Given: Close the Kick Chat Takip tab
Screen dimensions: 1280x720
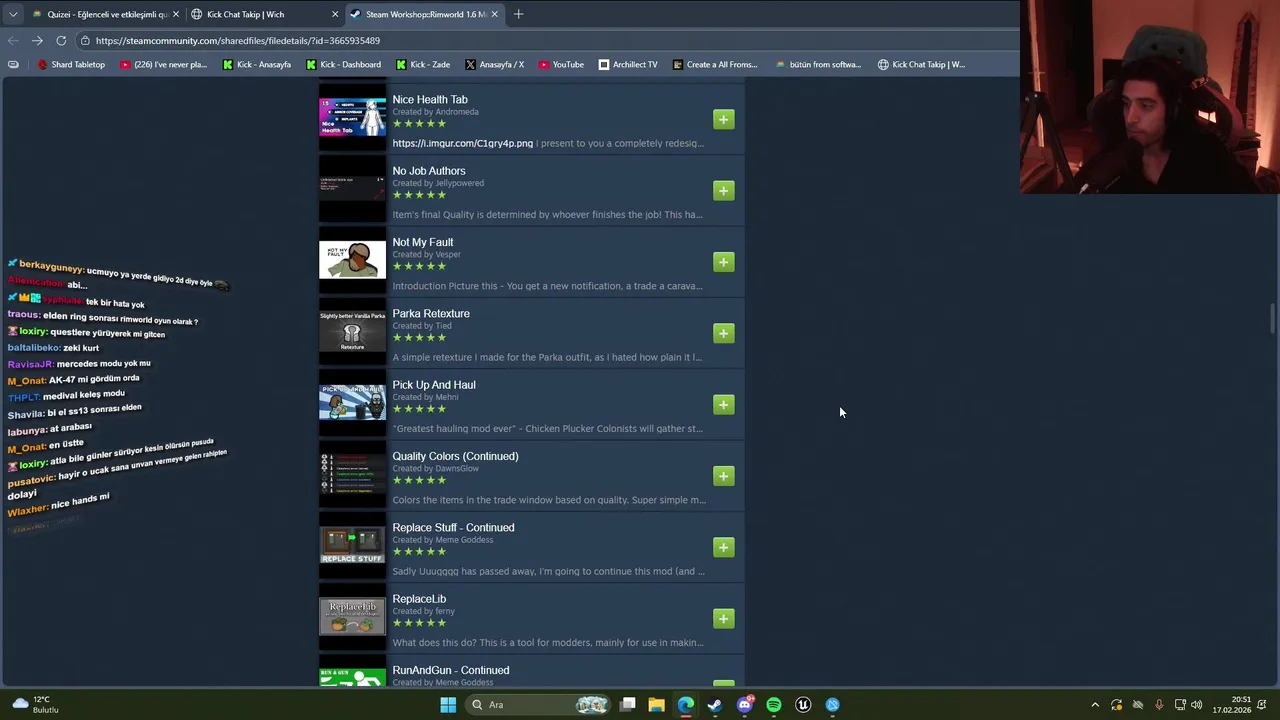Looking at the screenshot, I should point(335,14).
